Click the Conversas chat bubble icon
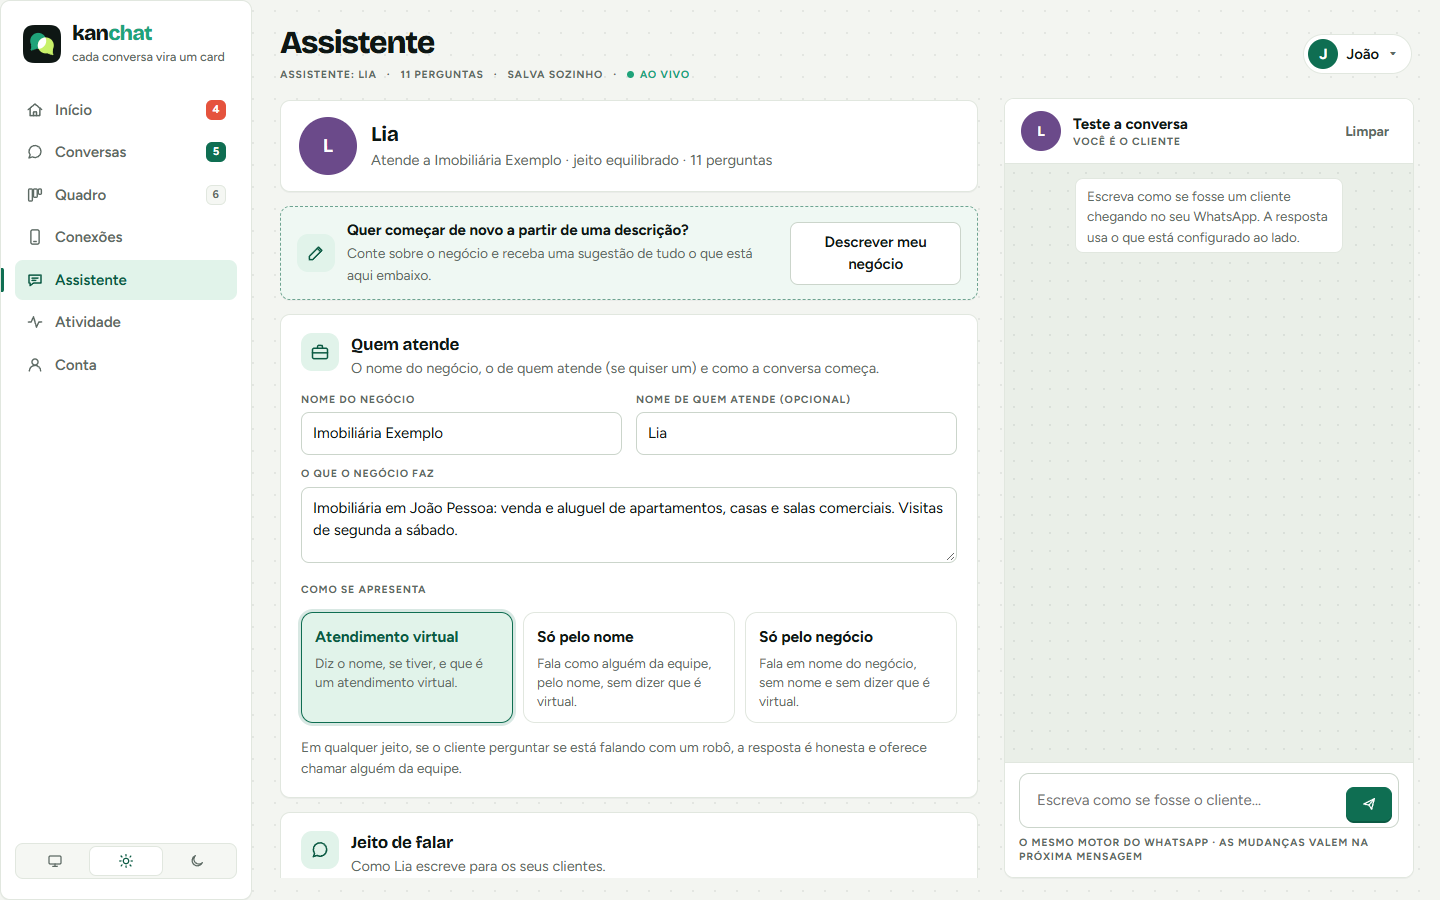Viewport: 1440px width, 900px height. [35, 152]
